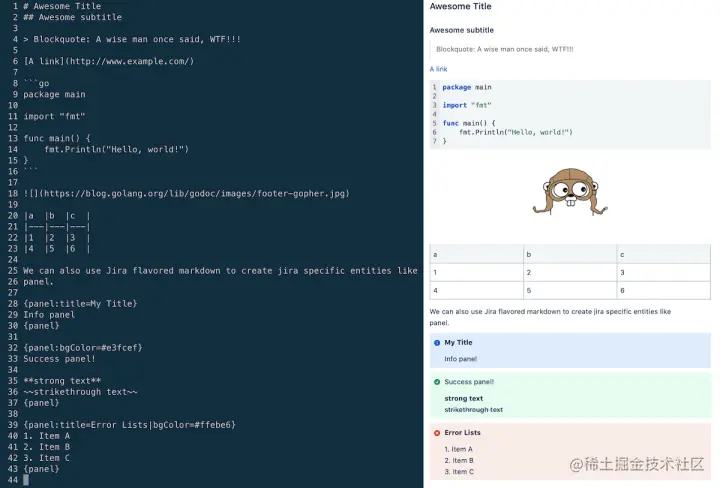720x488 pixels.
Task: Place cursor on editor line '## Awesome subtitle'
Action: 73,17
